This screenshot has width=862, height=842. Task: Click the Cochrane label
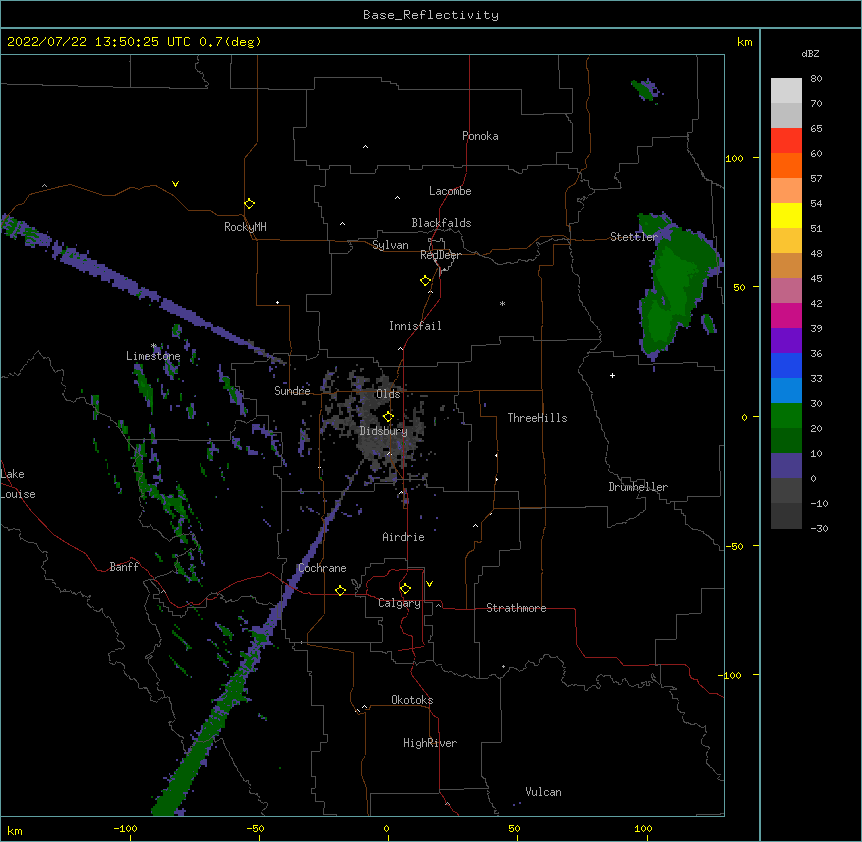tap(322, 568)
